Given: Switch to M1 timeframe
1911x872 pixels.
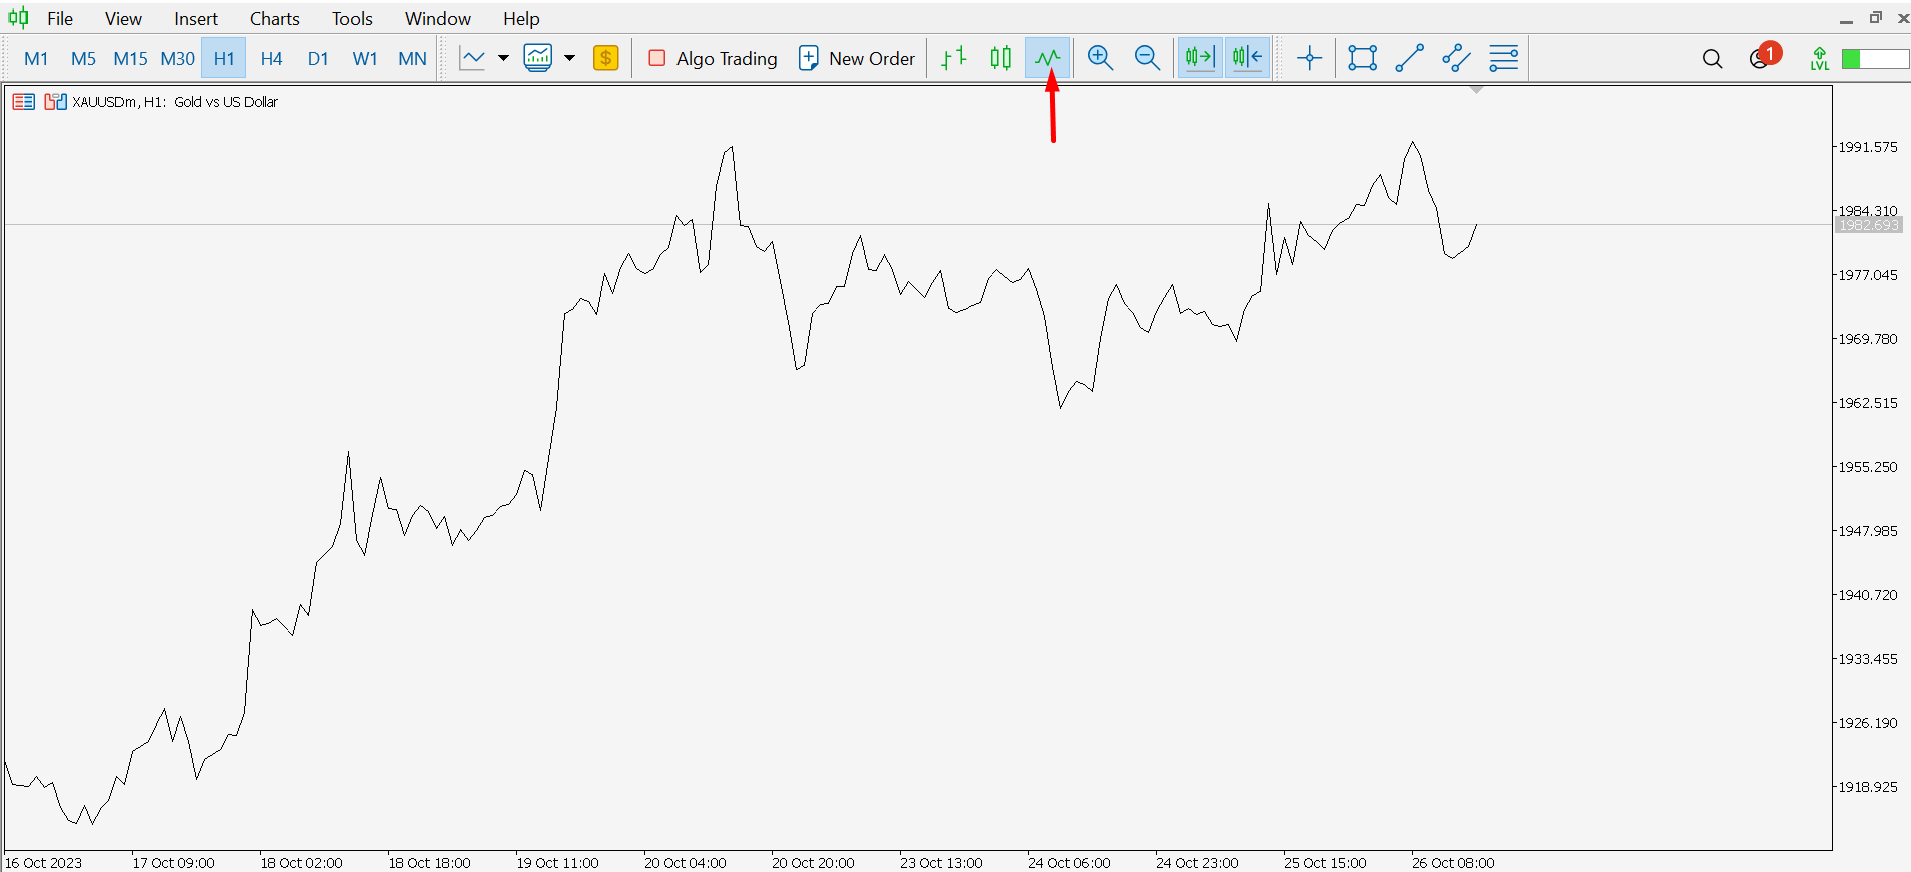Looking at the screenshot, I should point(36,58).
